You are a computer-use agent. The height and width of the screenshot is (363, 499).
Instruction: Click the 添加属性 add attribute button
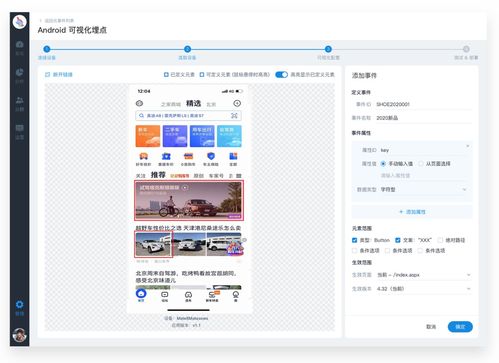point(412,212)
